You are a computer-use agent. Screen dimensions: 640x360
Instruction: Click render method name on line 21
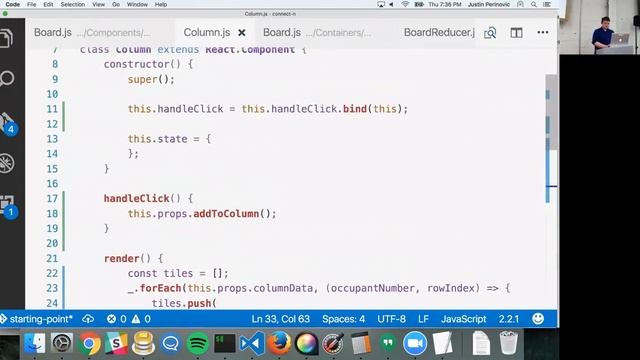(121, 258)
